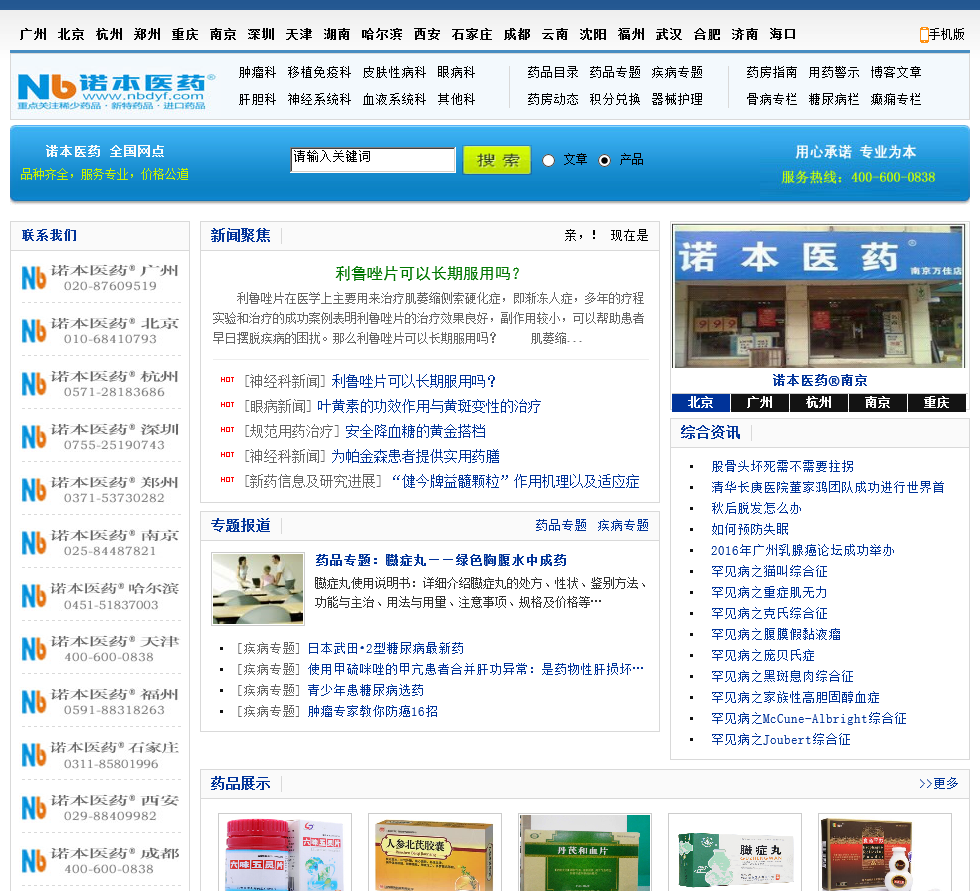Open 人参北芪胶囊 product thumbnail
The image size is (980, 891).
pyautogui.click(x=435, y=852)
